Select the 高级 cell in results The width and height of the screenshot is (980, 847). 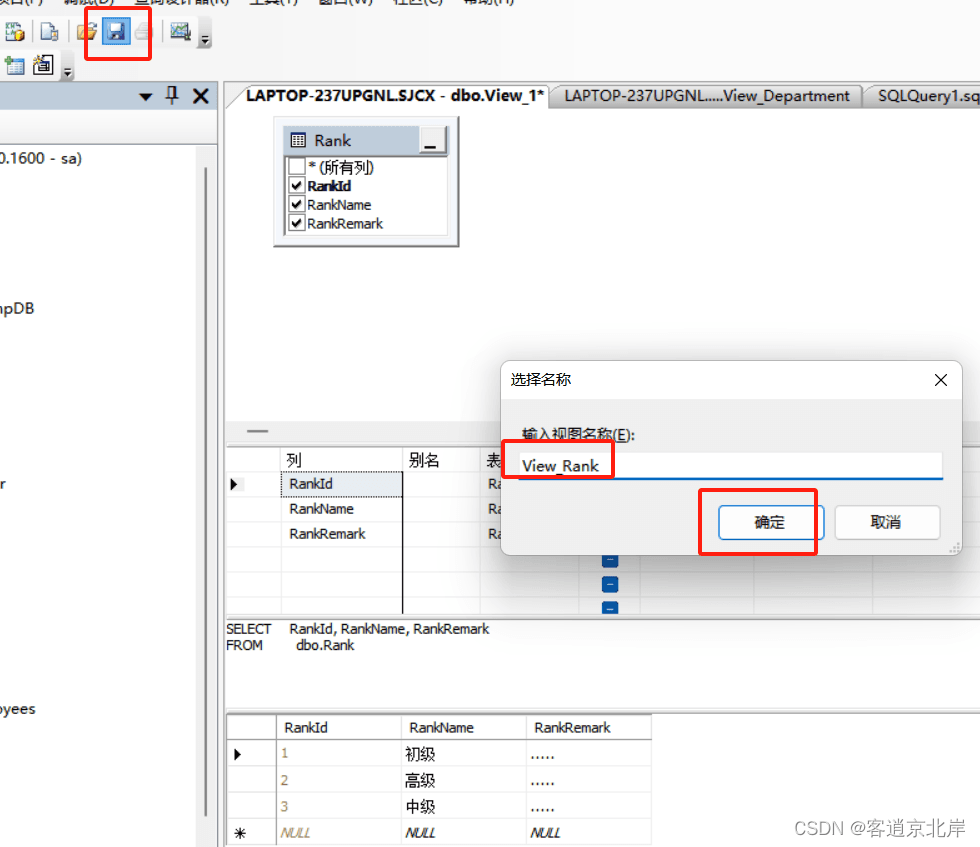pos(464,780)
